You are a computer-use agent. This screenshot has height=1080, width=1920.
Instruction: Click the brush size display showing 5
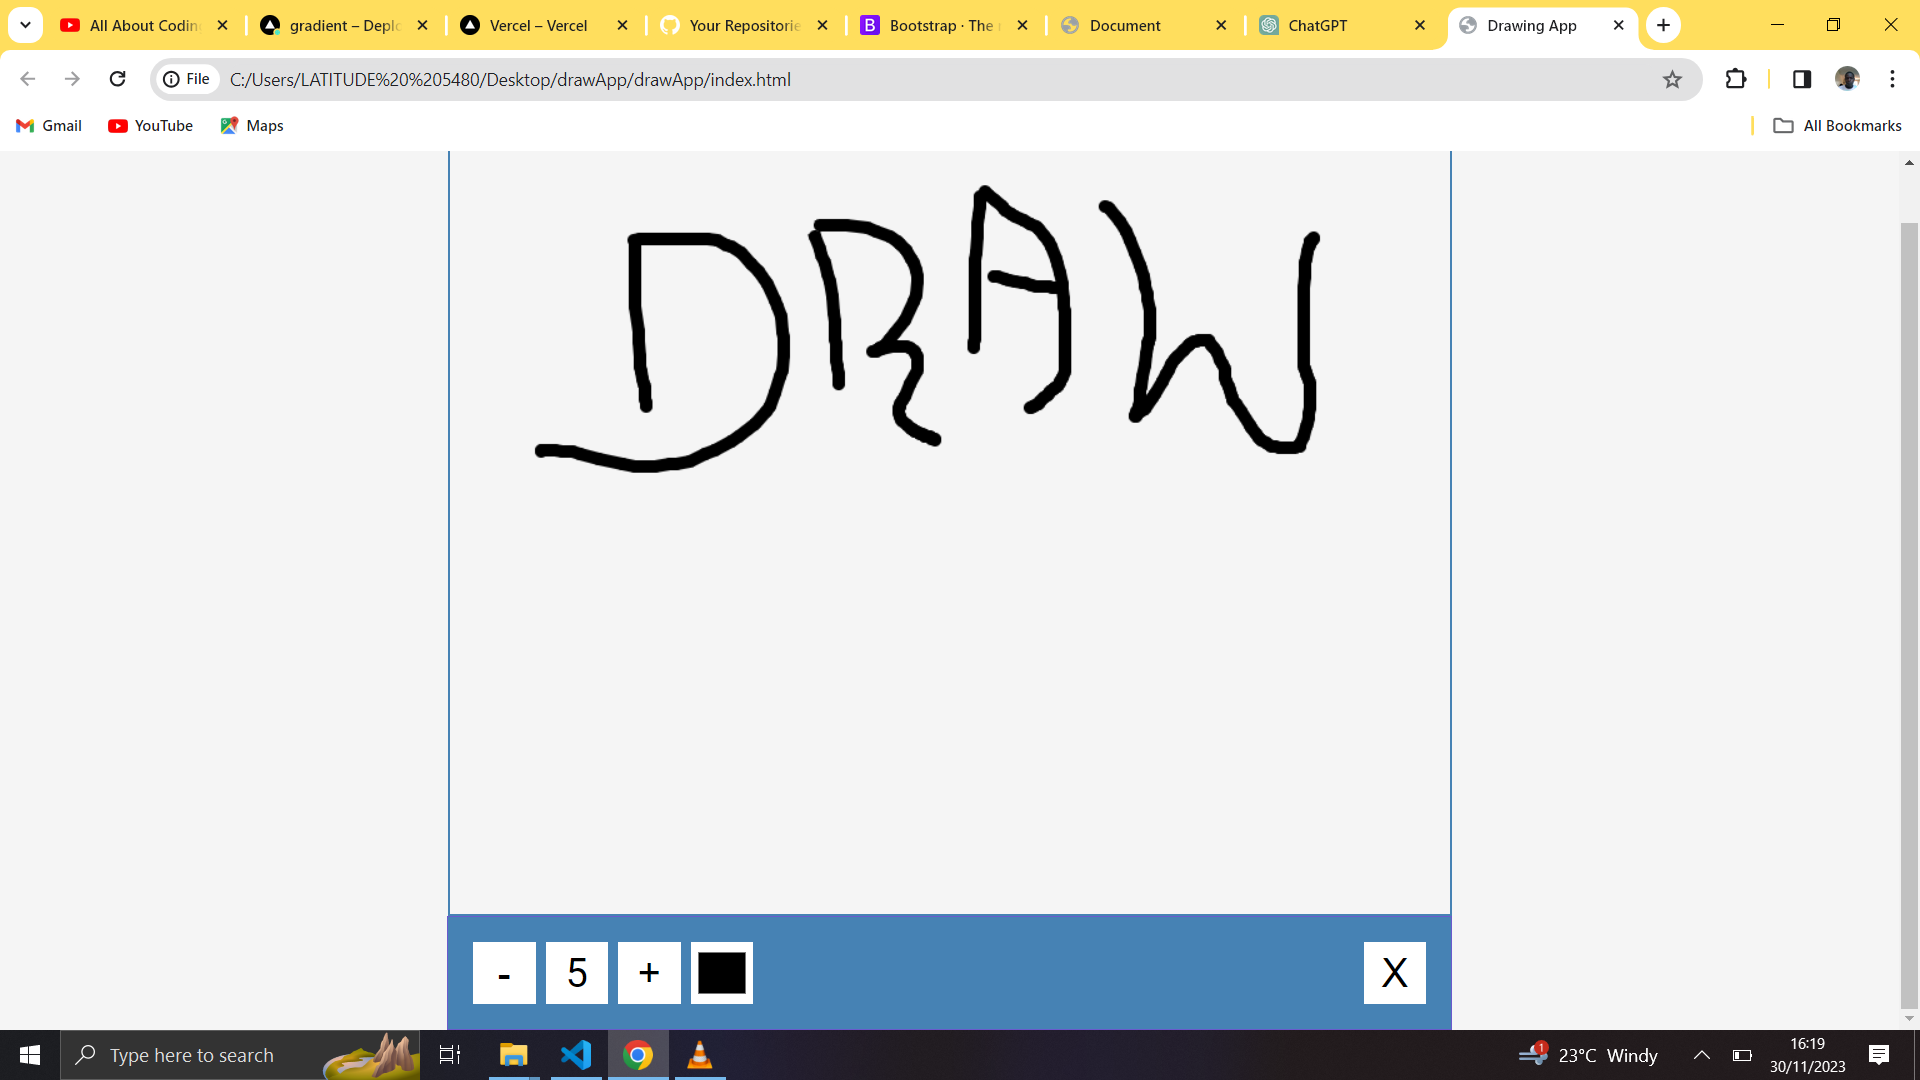(577, 972)
